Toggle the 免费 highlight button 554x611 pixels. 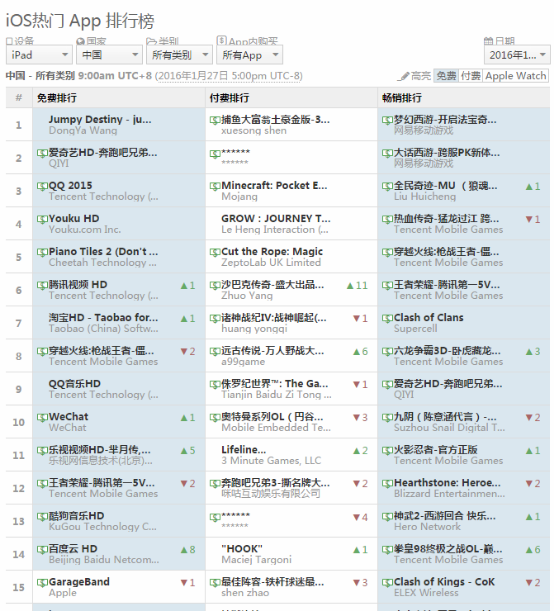click(446, 76)
